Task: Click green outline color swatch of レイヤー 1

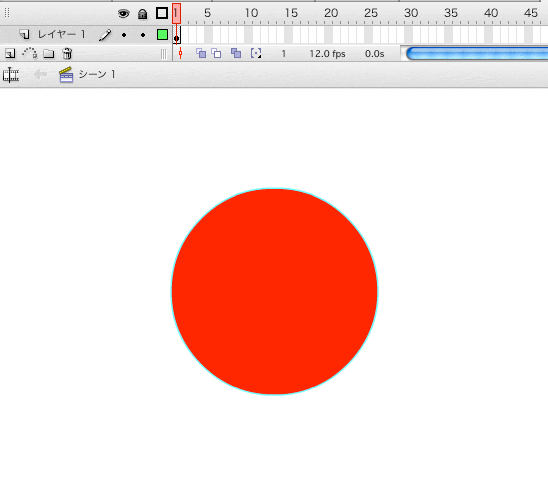Action: point(162,35)
